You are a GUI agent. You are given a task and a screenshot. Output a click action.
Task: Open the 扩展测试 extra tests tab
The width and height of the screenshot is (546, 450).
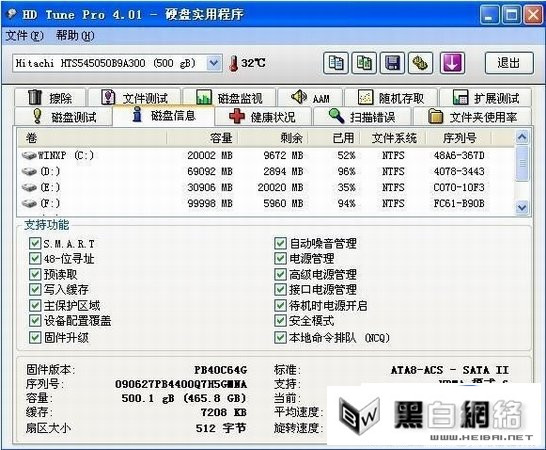coord(486,98)
